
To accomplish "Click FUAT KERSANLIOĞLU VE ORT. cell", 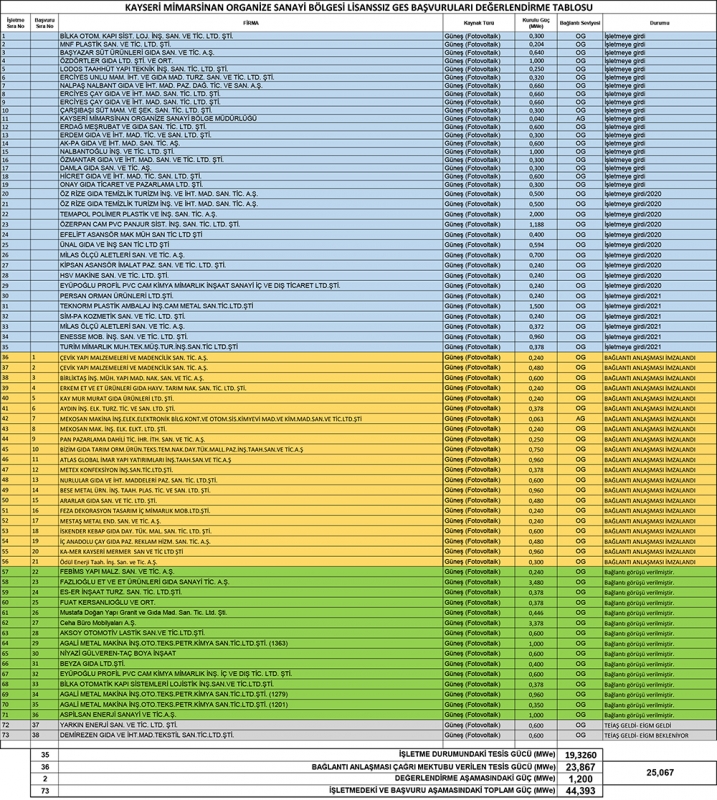I will pyautogui.click(x=251, y=603).
